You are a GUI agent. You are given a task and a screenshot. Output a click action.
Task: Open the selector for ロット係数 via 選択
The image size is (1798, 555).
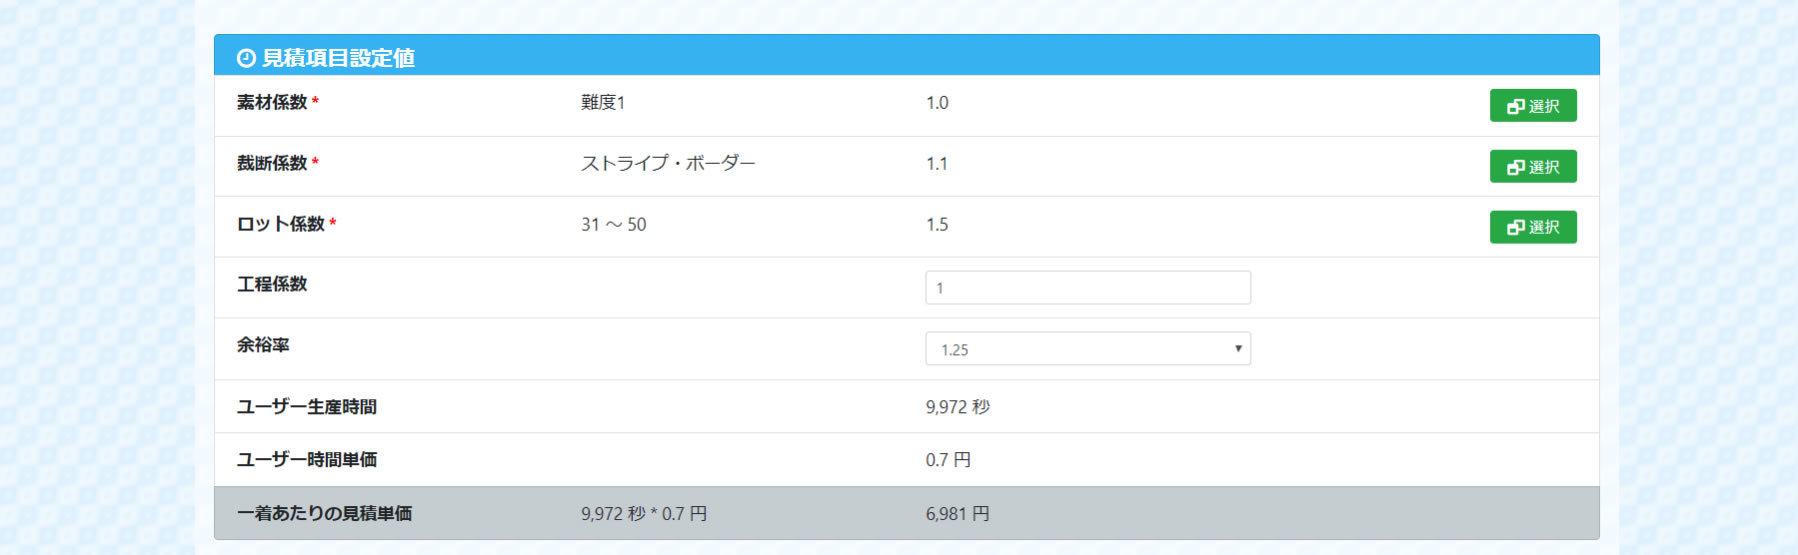point(1532,227)
